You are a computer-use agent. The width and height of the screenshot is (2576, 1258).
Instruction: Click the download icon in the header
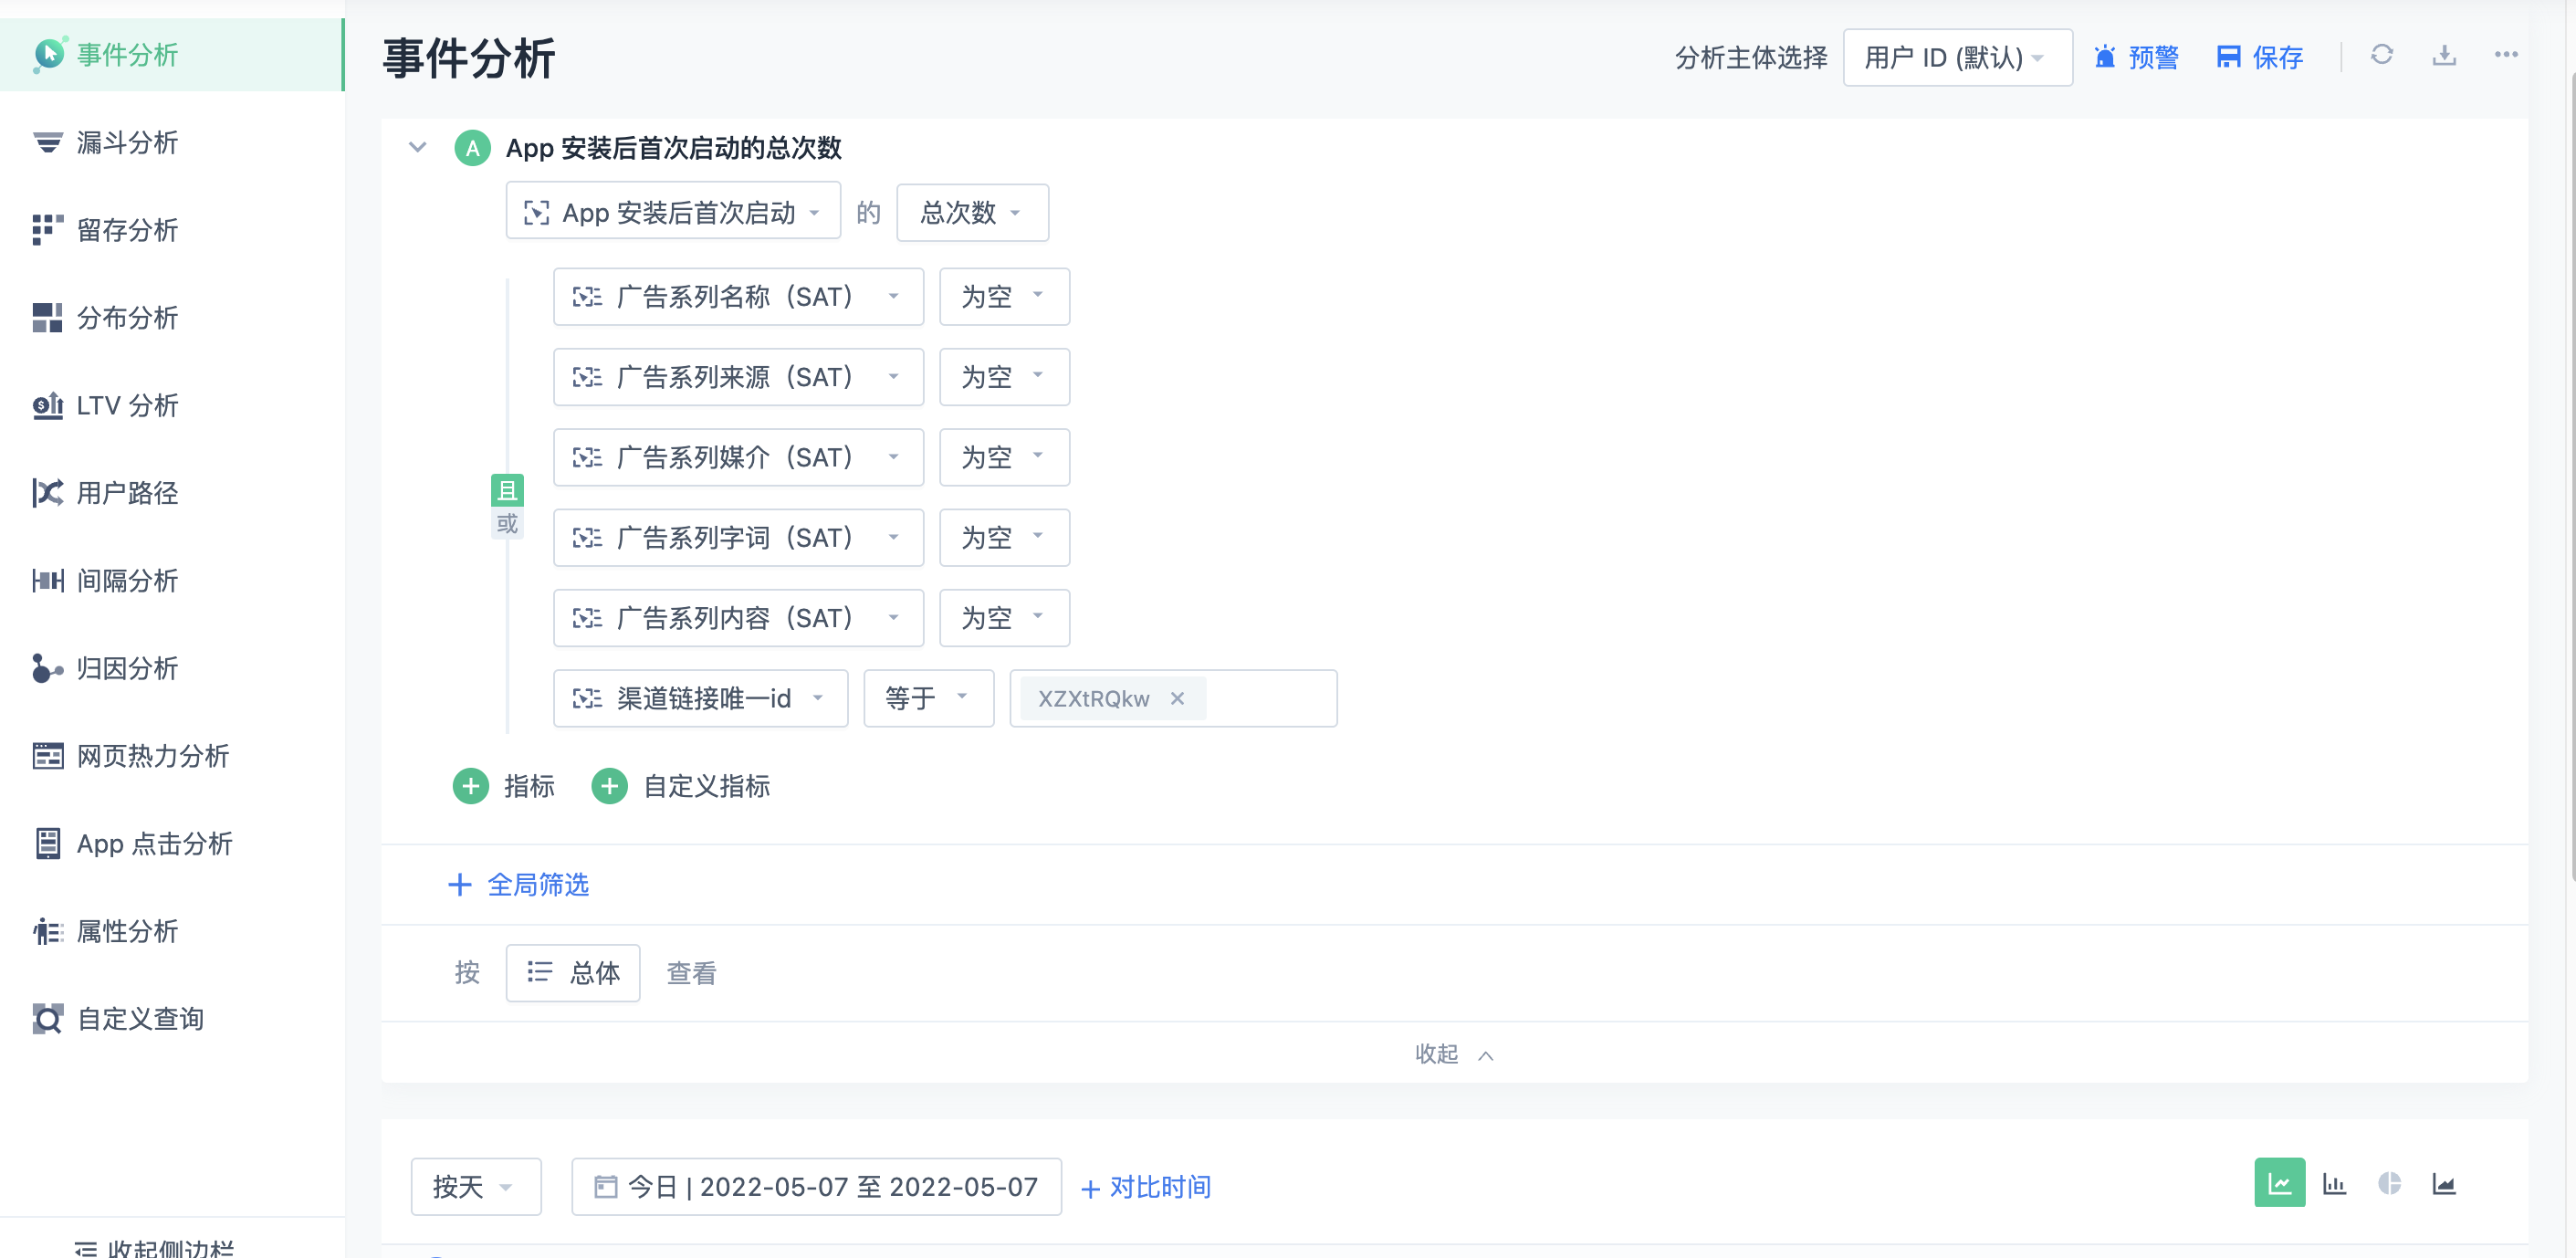[2443, 55]
